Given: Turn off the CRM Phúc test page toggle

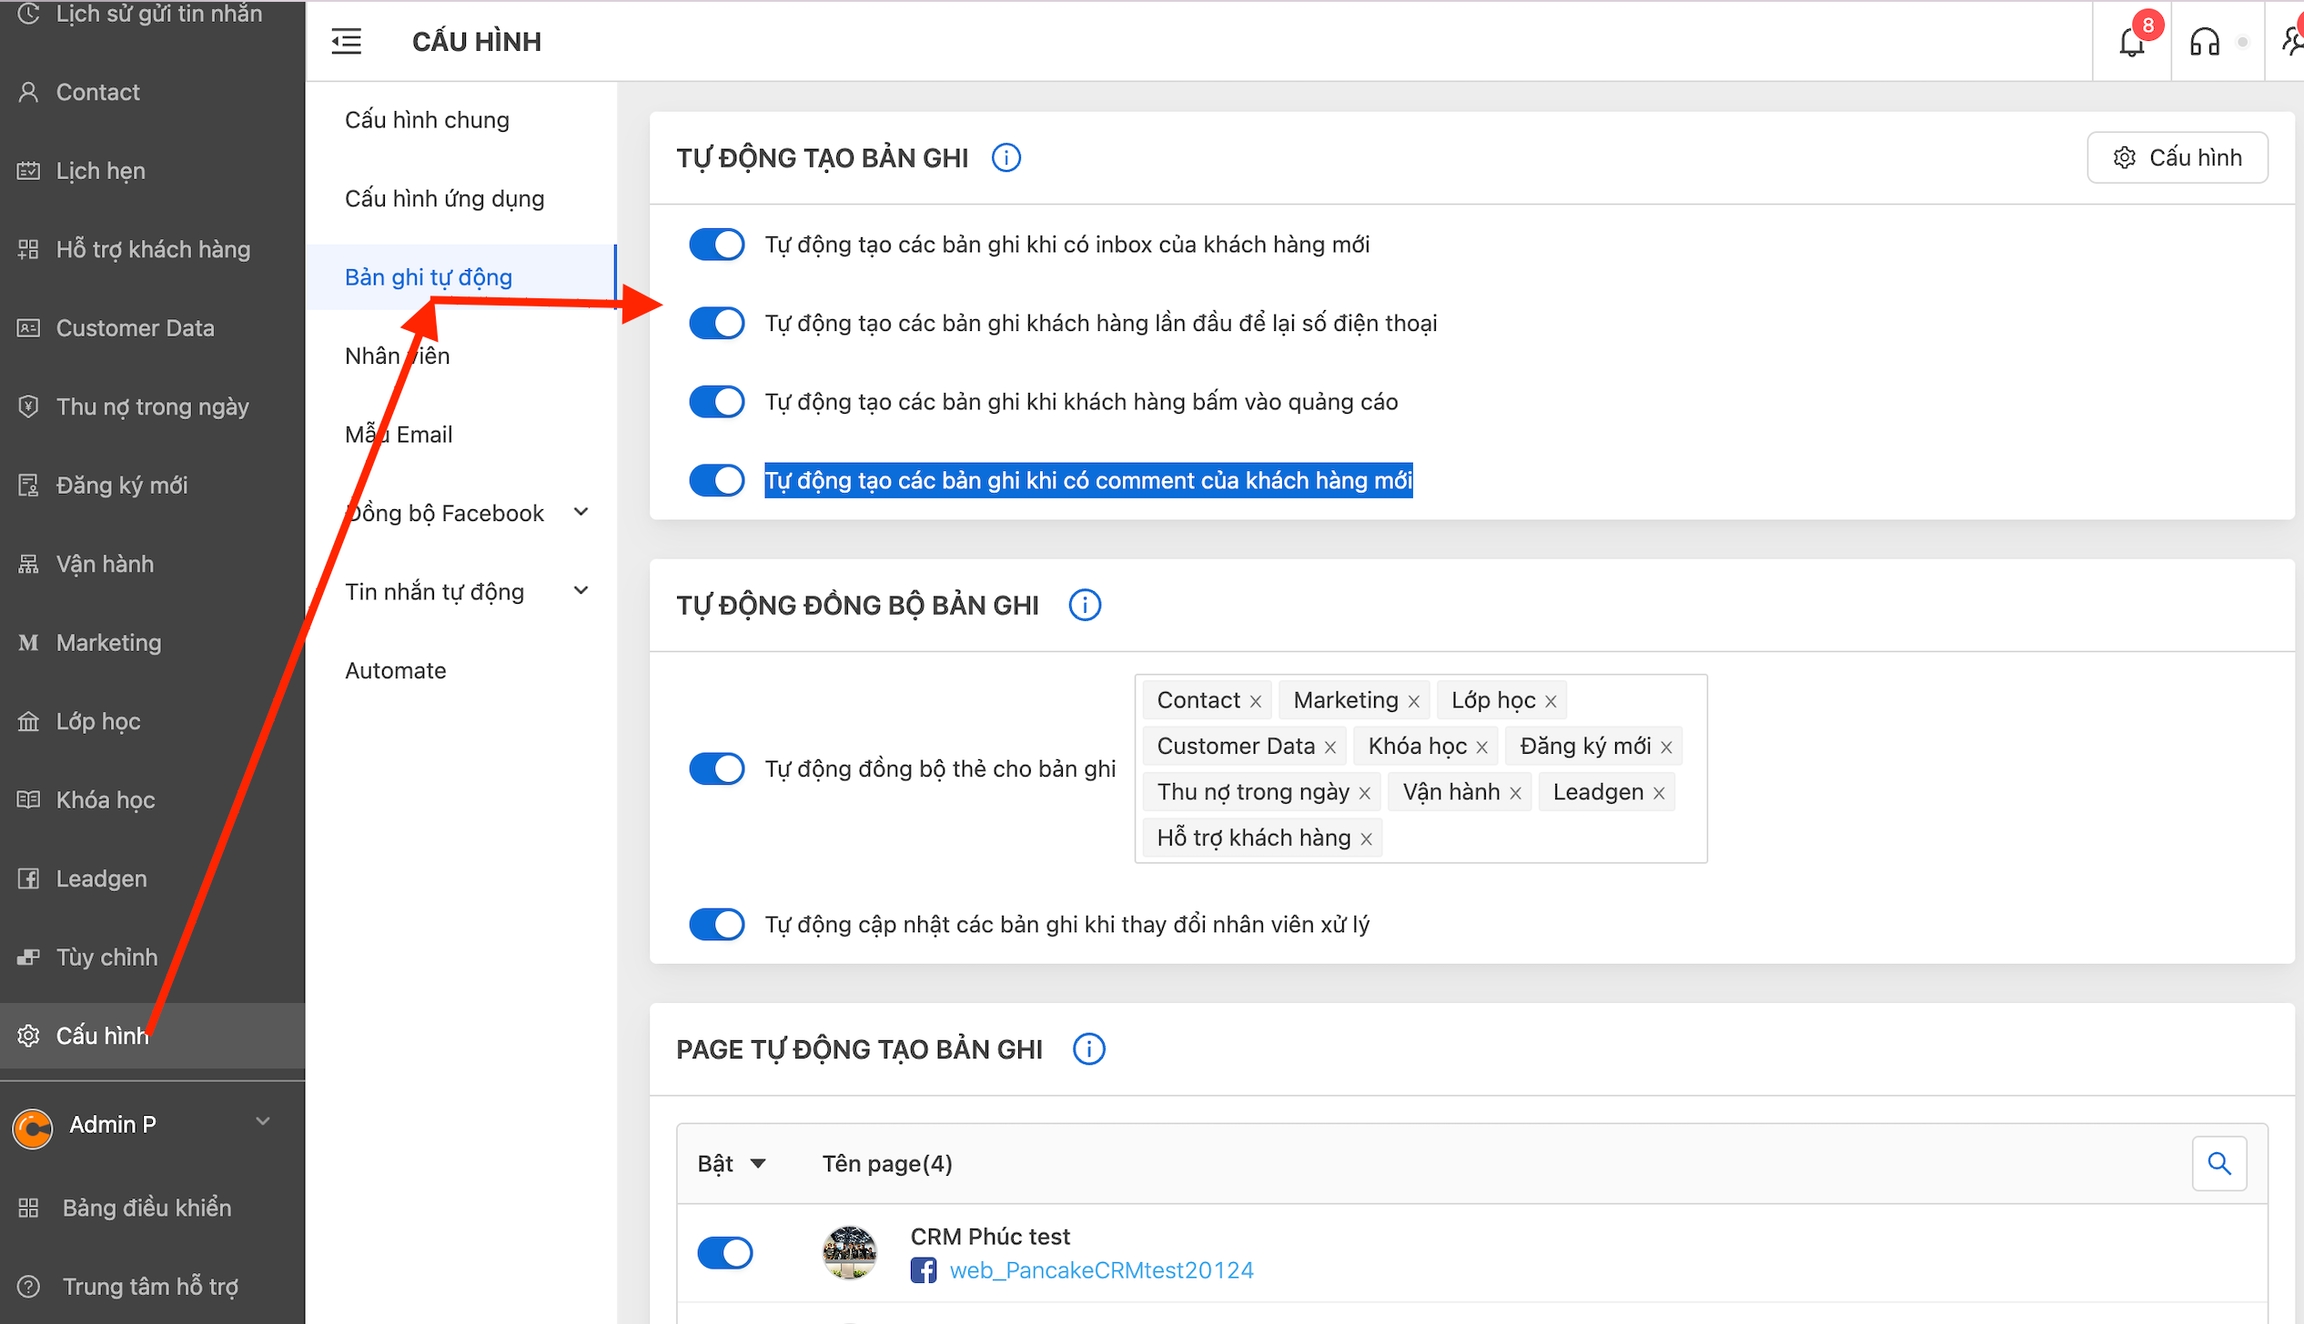Looking at the screenshot, I should (725, 1252).
